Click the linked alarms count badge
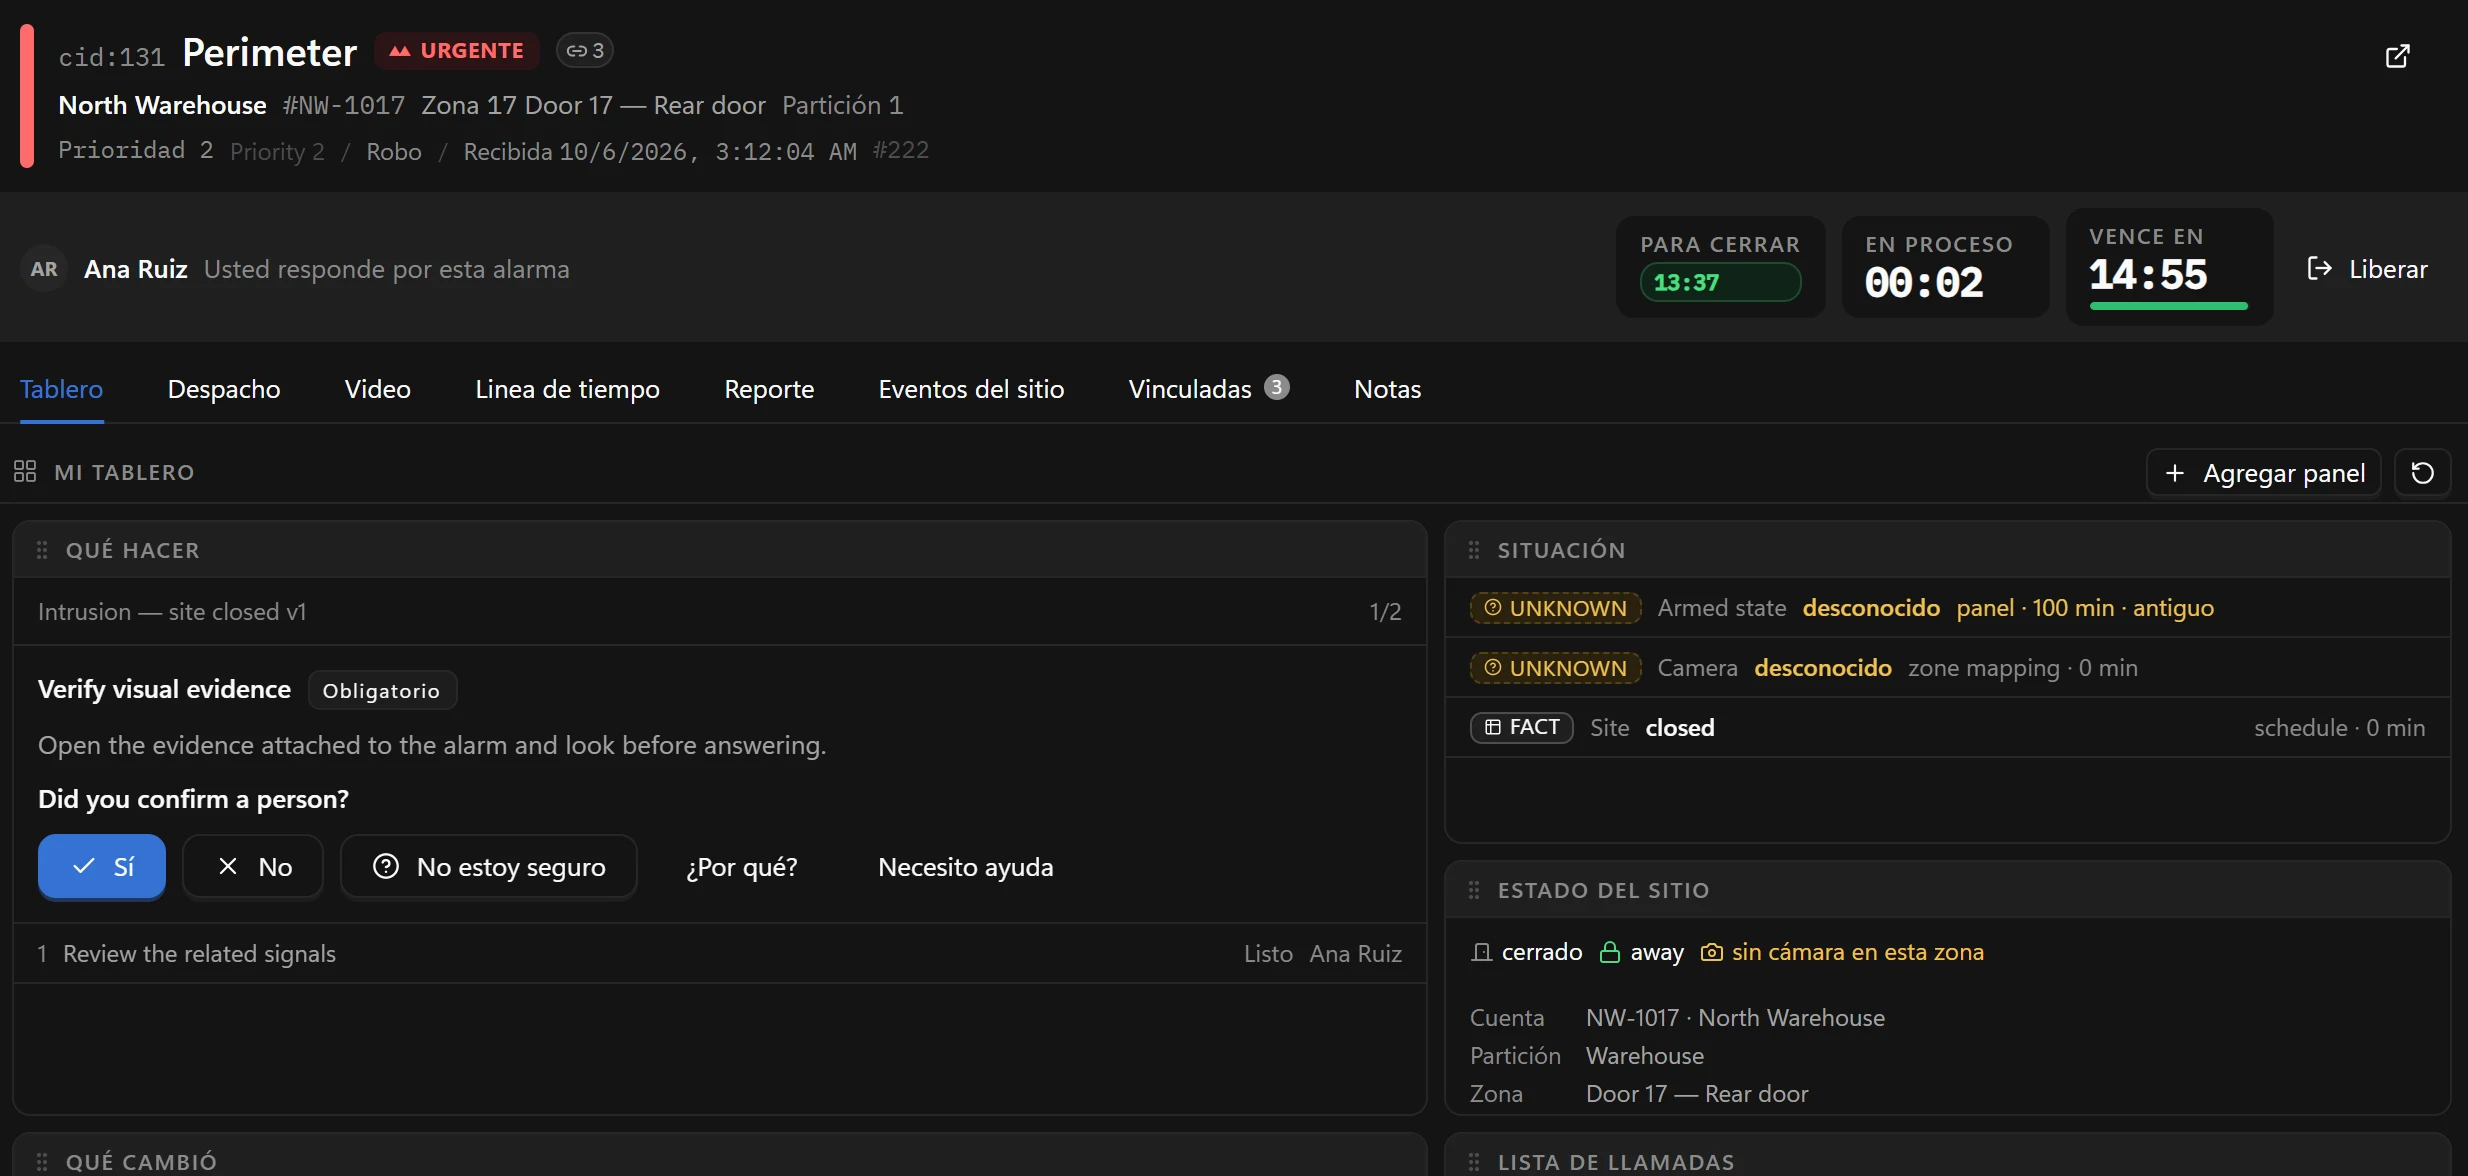2468x1176 pixels. [585, 51]
